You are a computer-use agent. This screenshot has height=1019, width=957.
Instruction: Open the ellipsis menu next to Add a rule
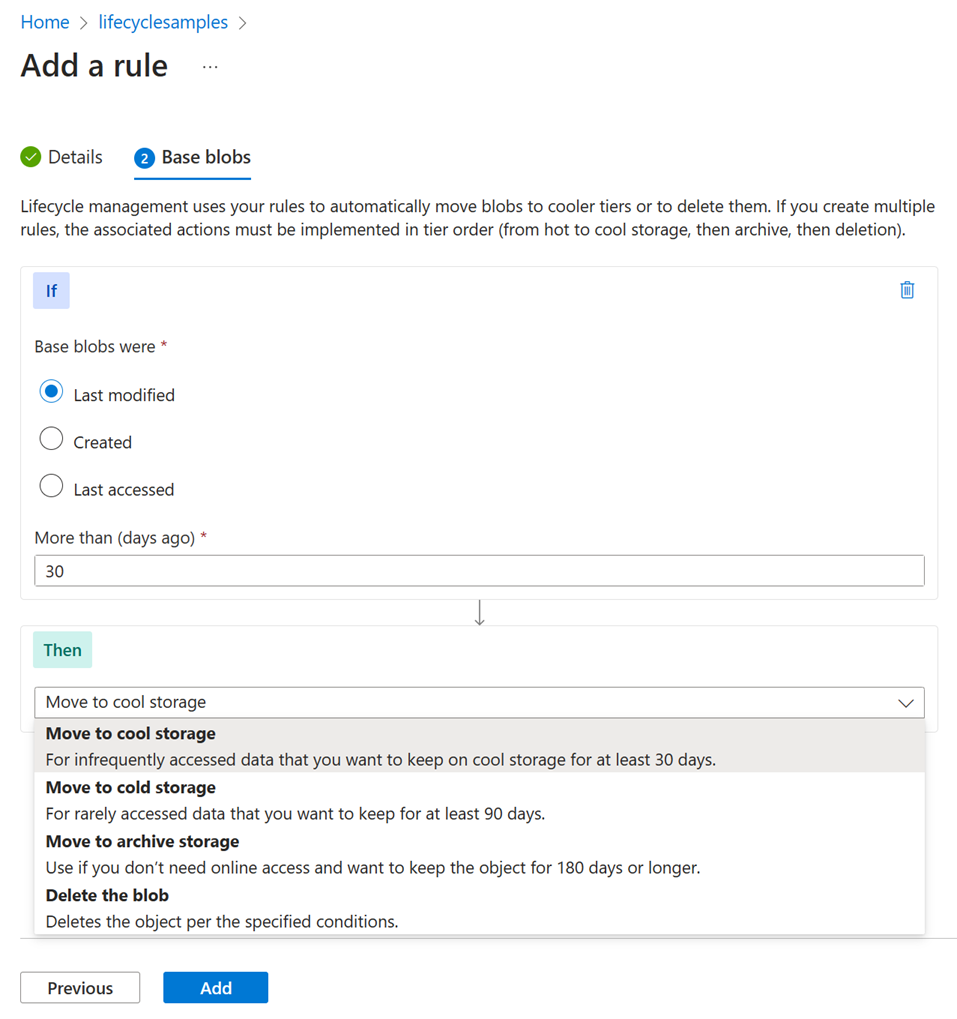click(209, 66)
